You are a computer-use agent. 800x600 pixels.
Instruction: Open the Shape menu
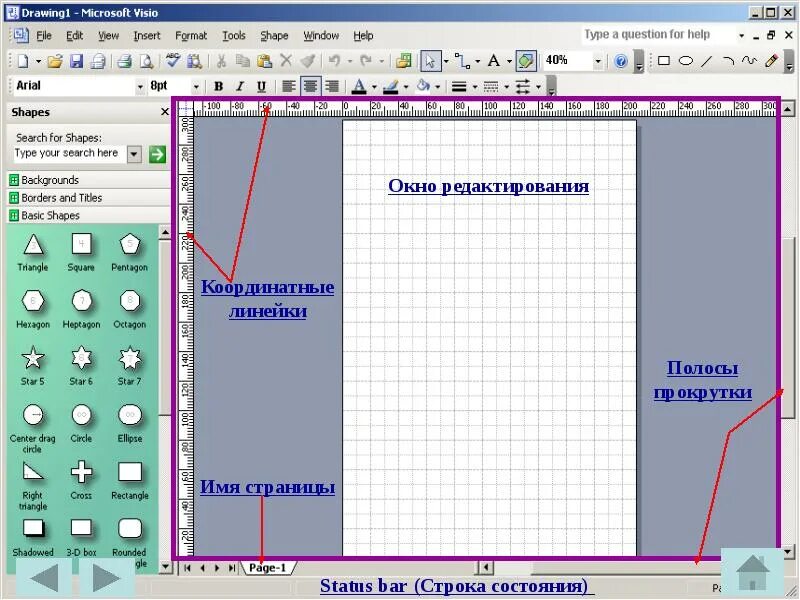pyautogui.click(x=274, y=36)
